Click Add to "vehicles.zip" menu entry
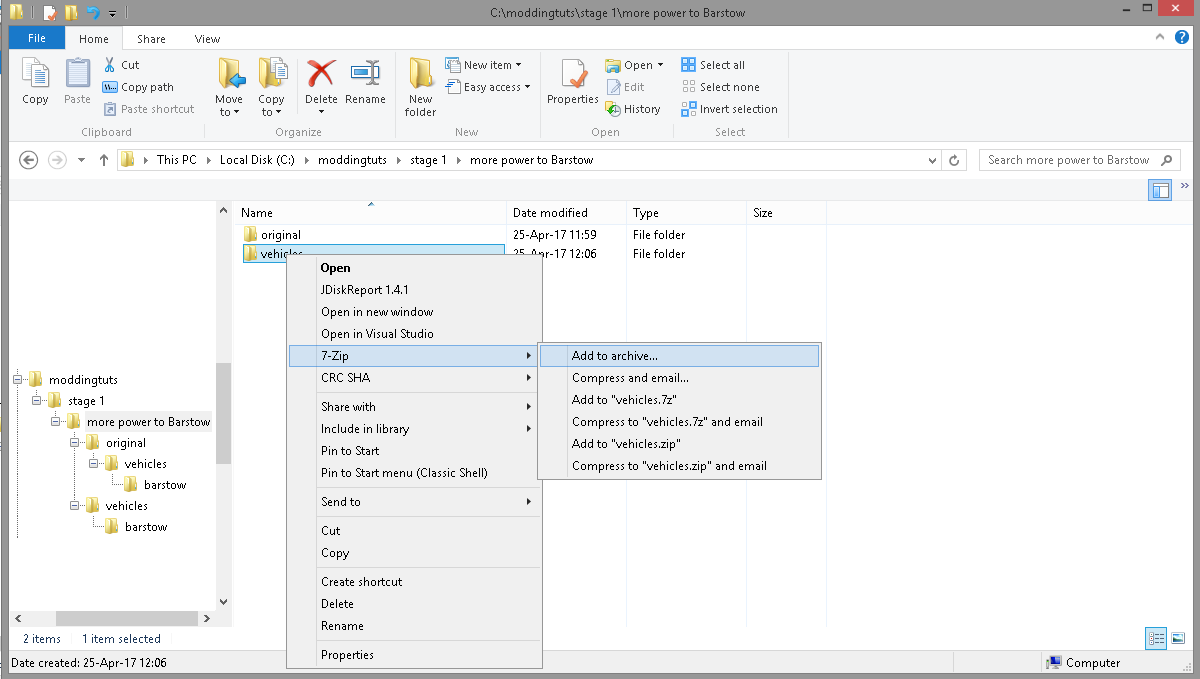Image resolution: width=1200 pixels, height=679 pixels. tap(626, 444)
